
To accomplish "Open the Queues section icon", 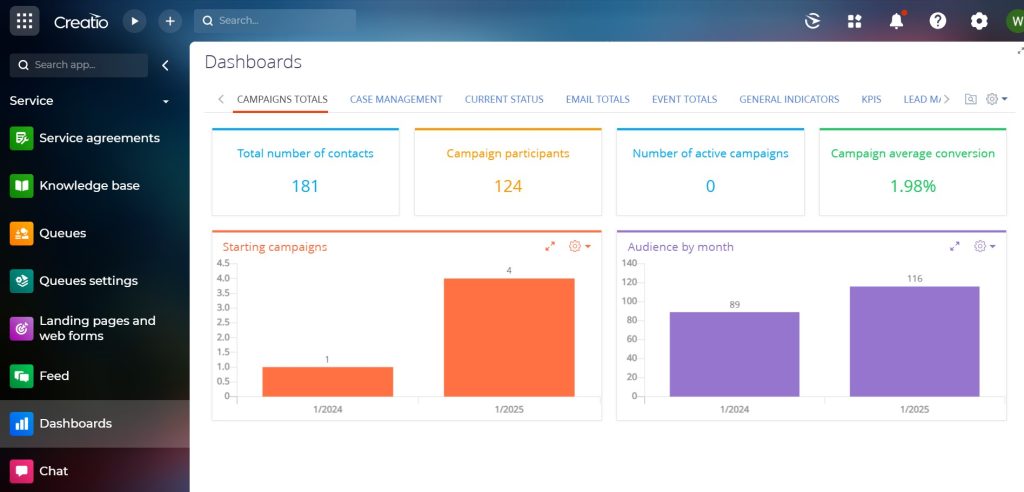I will pos(21,233).
